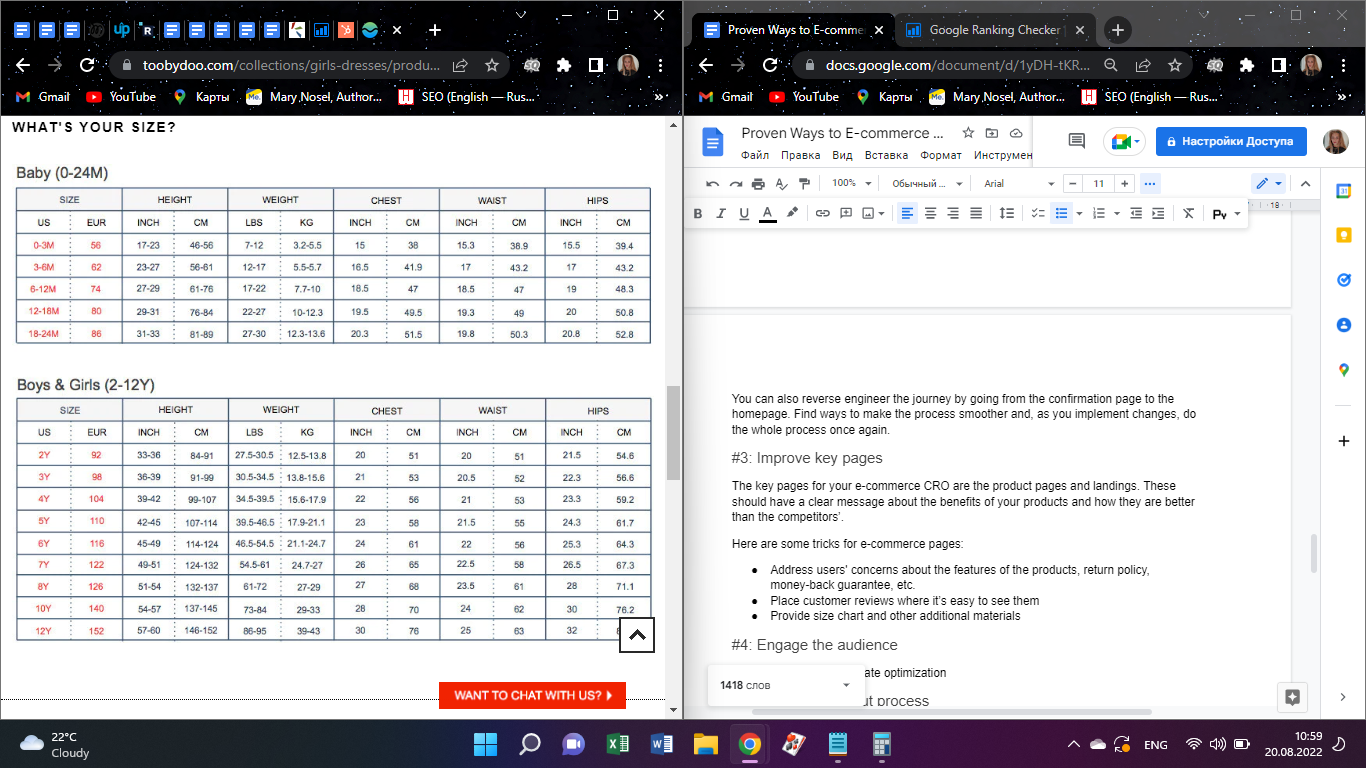The height and width of the screenshot is (768, 1366).
Task: Print the Google Docs document
Action: (x=758, y=184)
